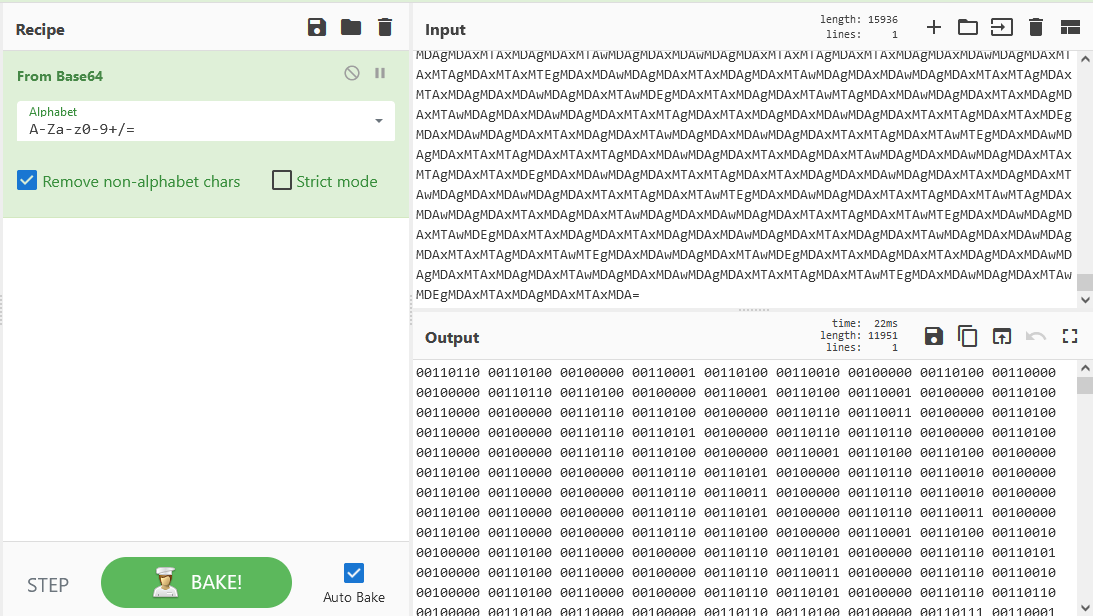Save output to file
The image size is (1093, 616).
(933, 337)
